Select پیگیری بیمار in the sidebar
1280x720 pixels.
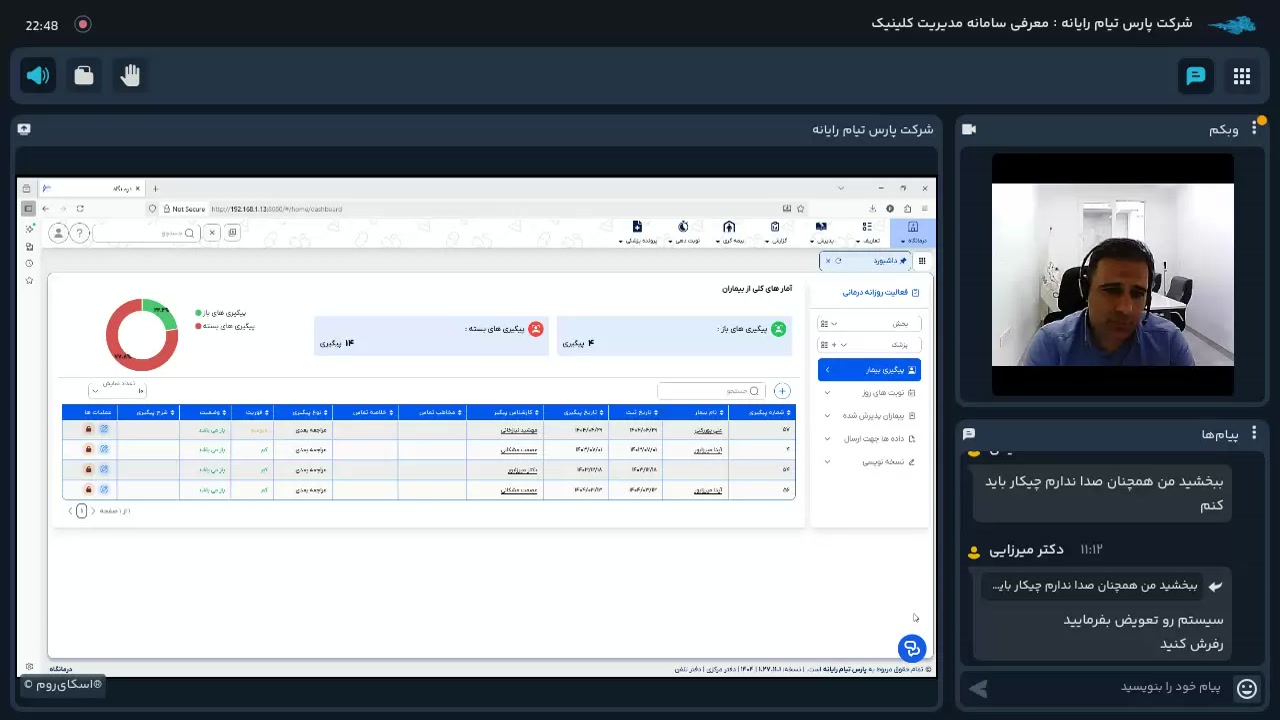coord(869,370)
